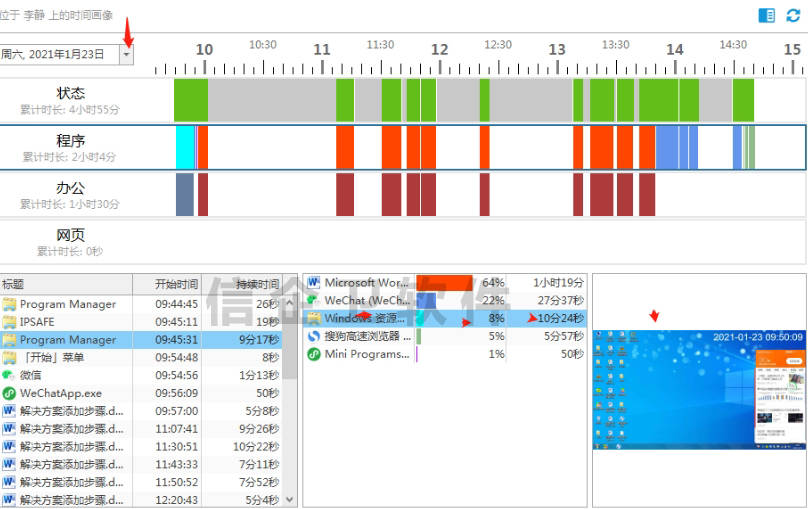
Task: Sort by the 开始时间 column header
Action: [x=176, y=284]
